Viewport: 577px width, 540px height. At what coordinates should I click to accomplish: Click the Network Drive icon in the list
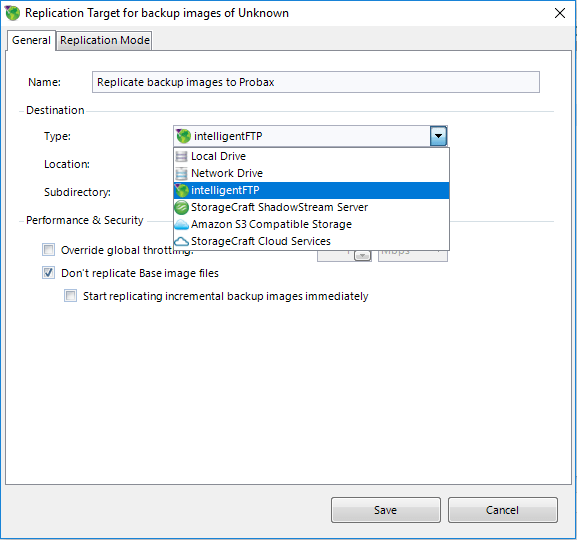click(181, 173)
